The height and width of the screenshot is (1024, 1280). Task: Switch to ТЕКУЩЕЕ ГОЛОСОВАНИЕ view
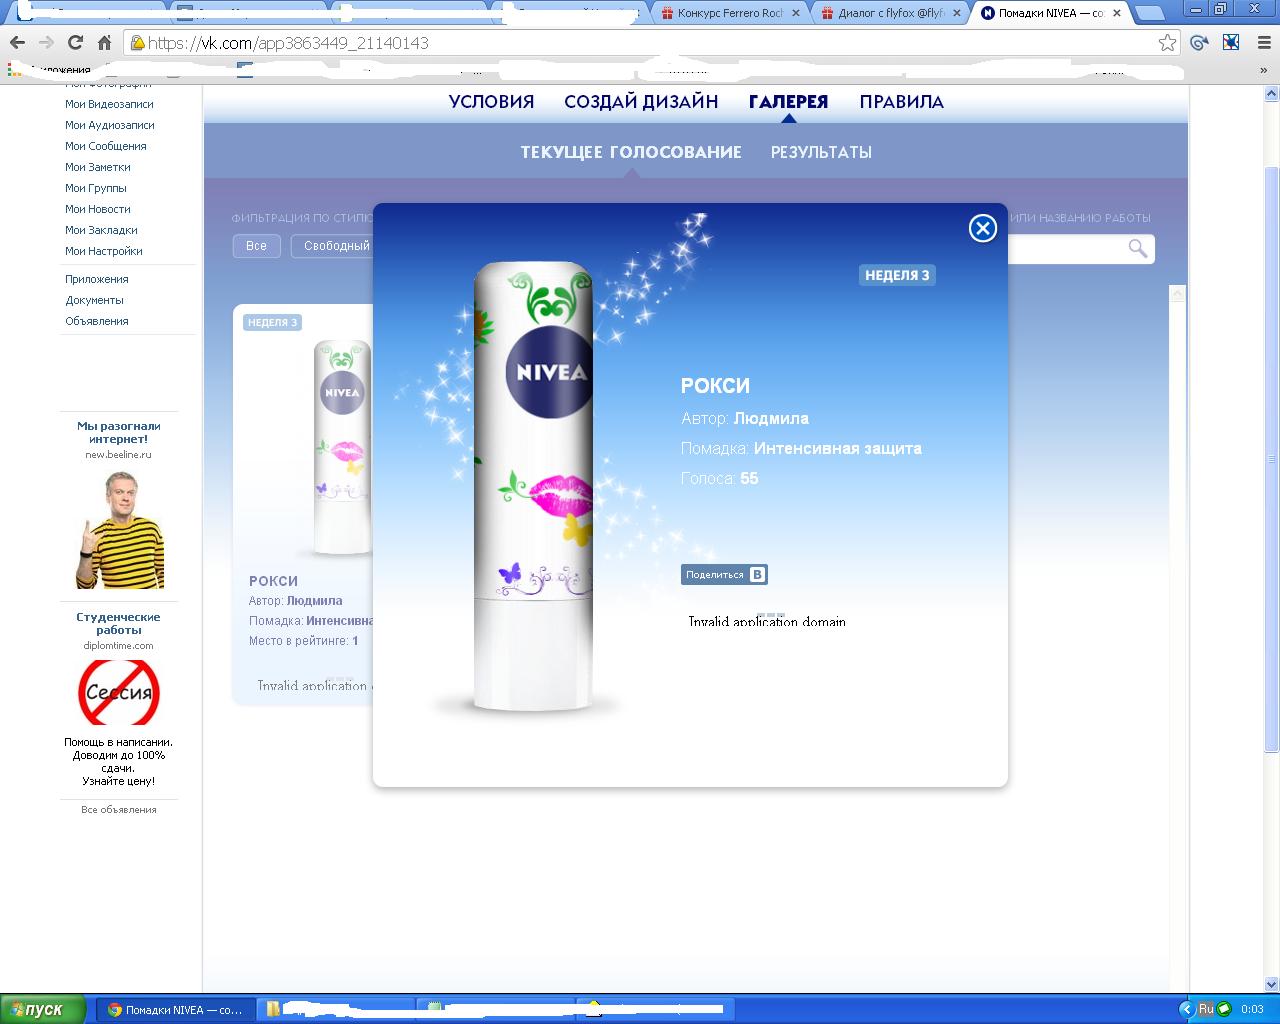[x=631, y=152]
